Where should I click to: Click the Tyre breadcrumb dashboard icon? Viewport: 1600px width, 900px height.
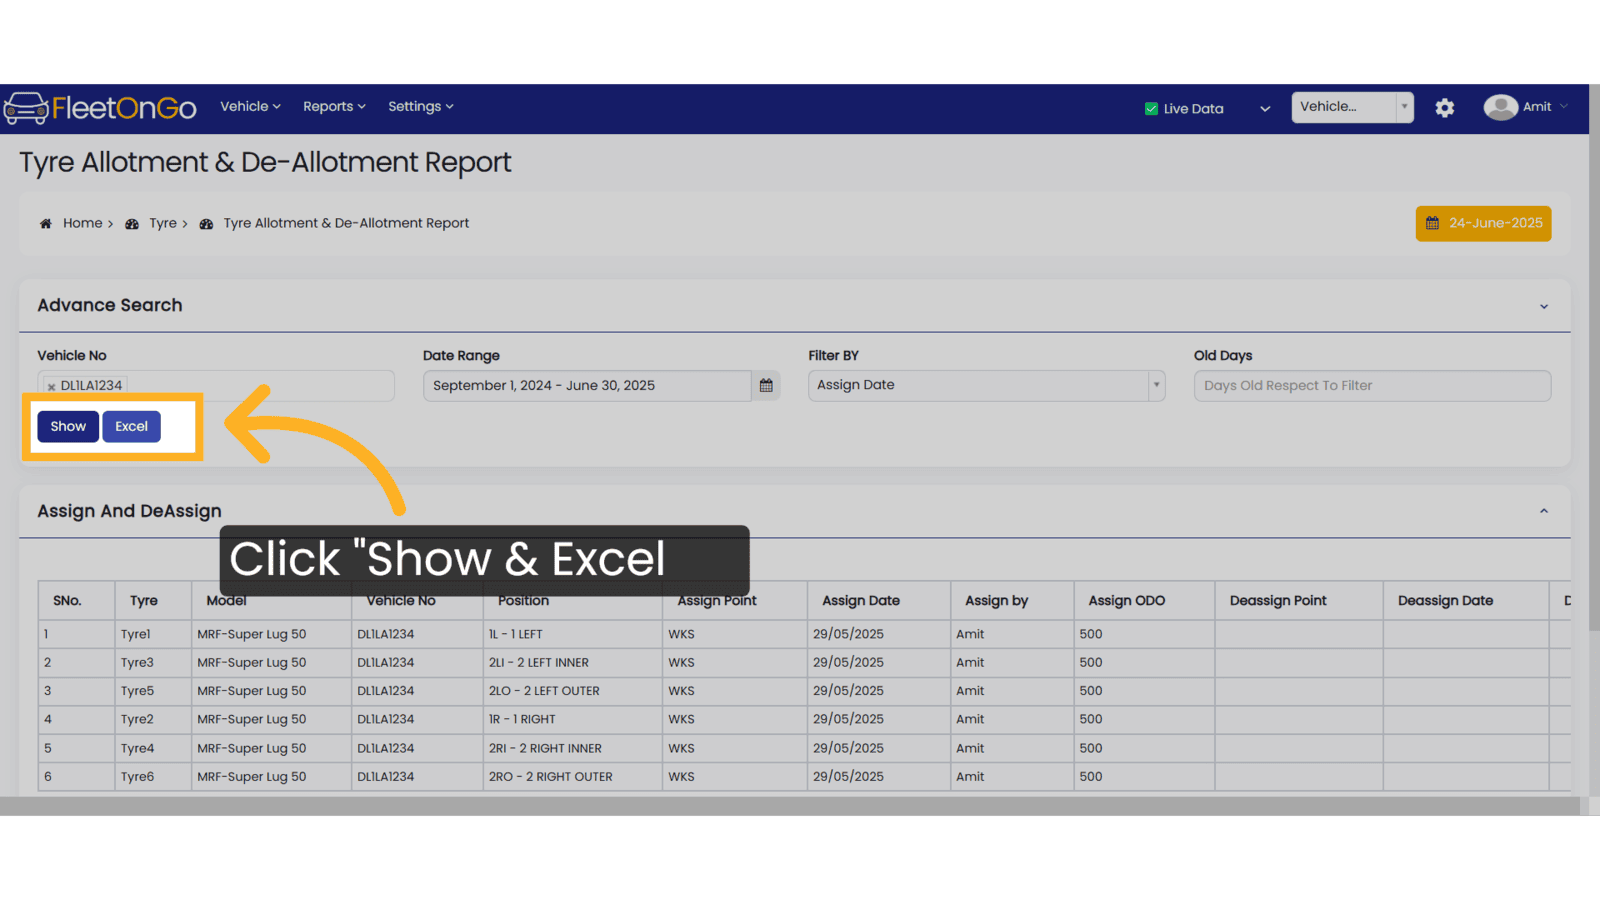(132, 224)
